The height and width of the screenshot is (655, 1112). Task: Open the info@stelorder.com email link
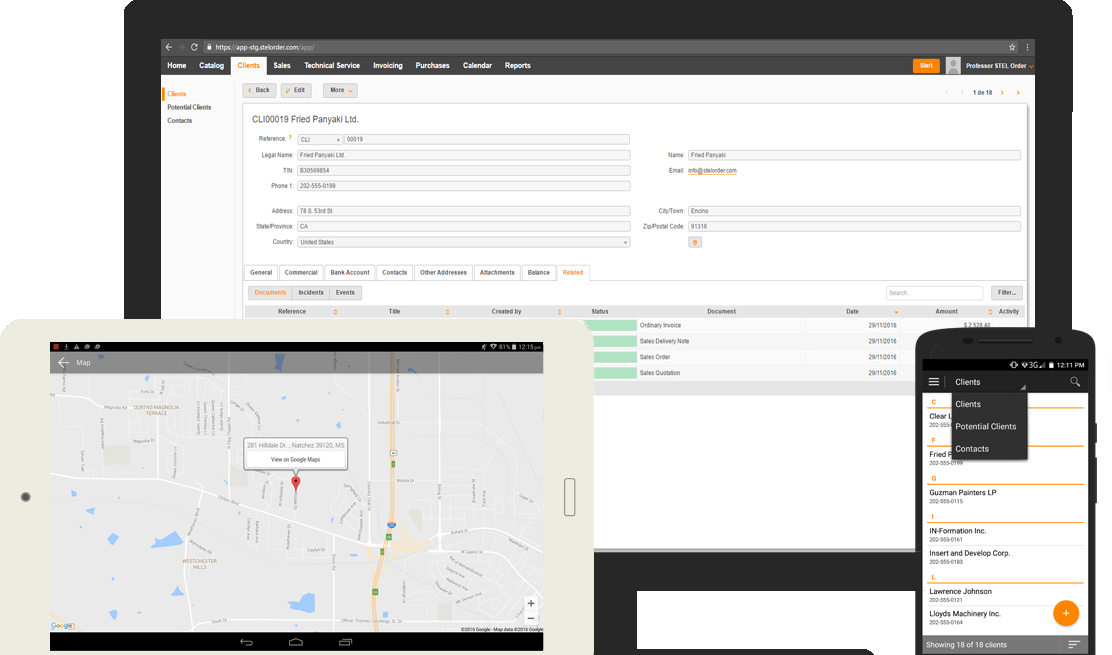(712, 171)
